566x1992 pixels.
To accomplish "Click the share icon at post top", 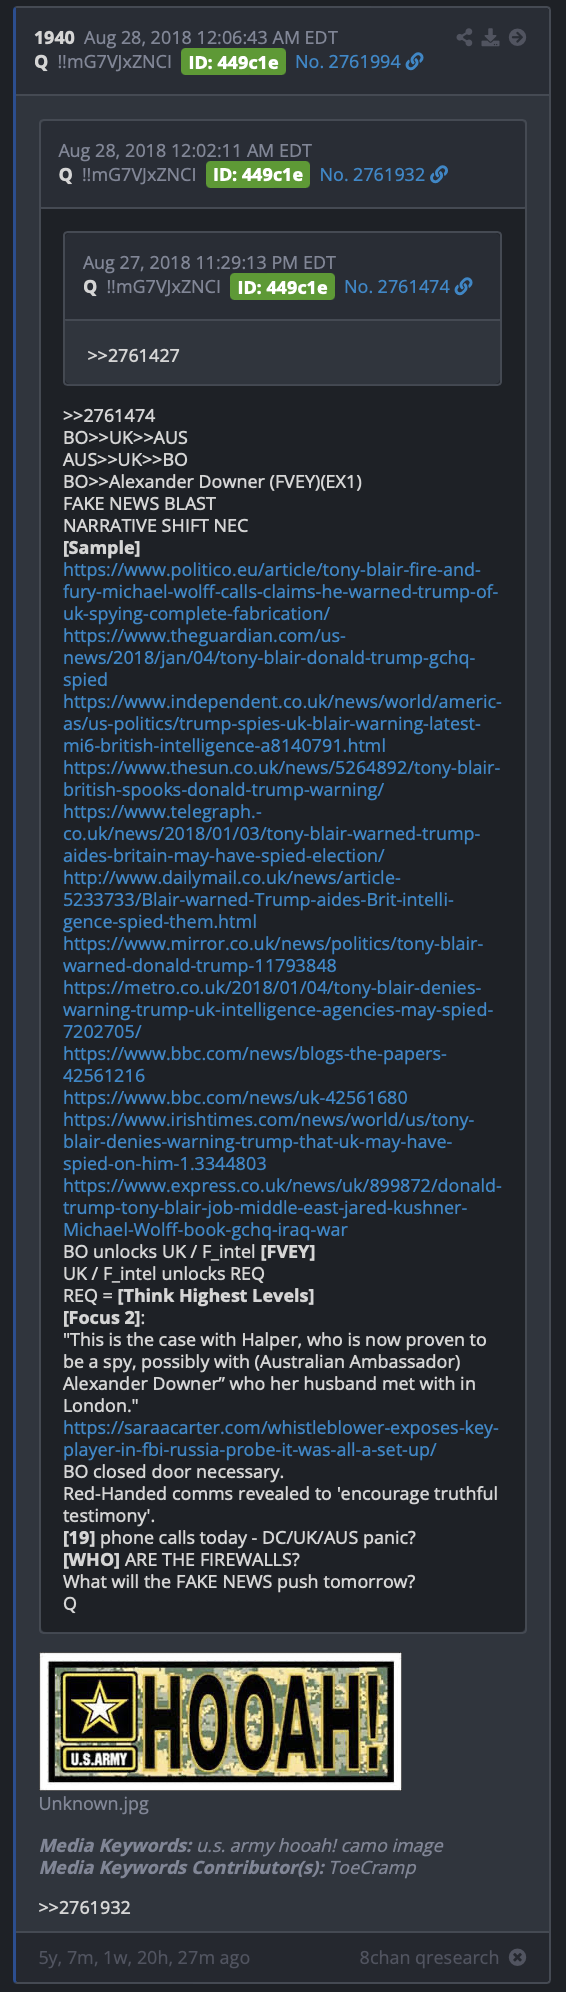I will 464,37.
